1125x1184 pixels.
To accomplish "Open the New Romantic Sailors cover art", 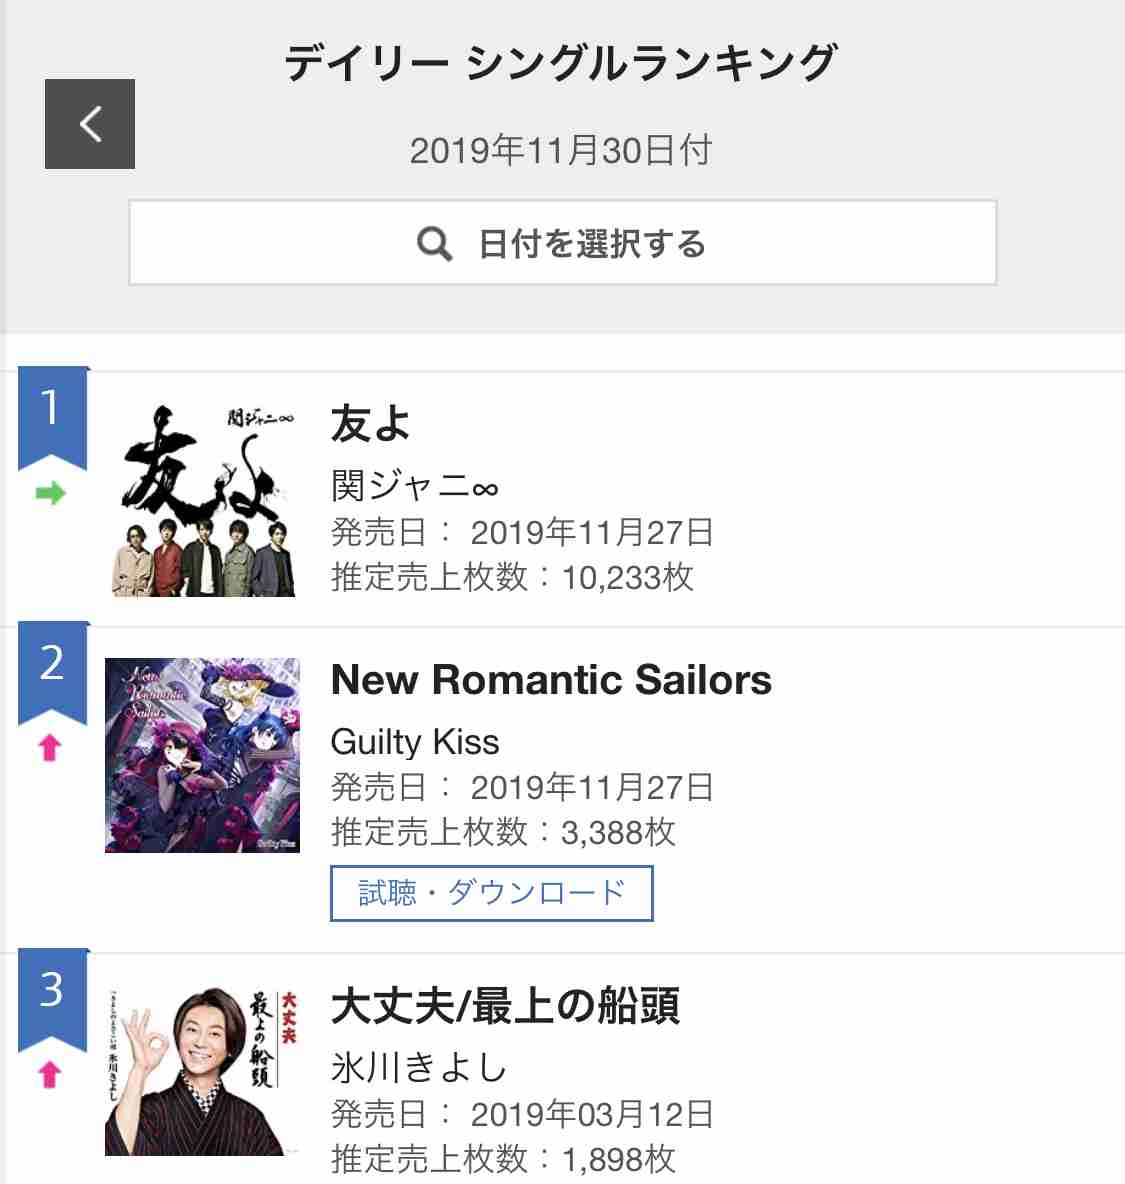I will click(202, 755).
